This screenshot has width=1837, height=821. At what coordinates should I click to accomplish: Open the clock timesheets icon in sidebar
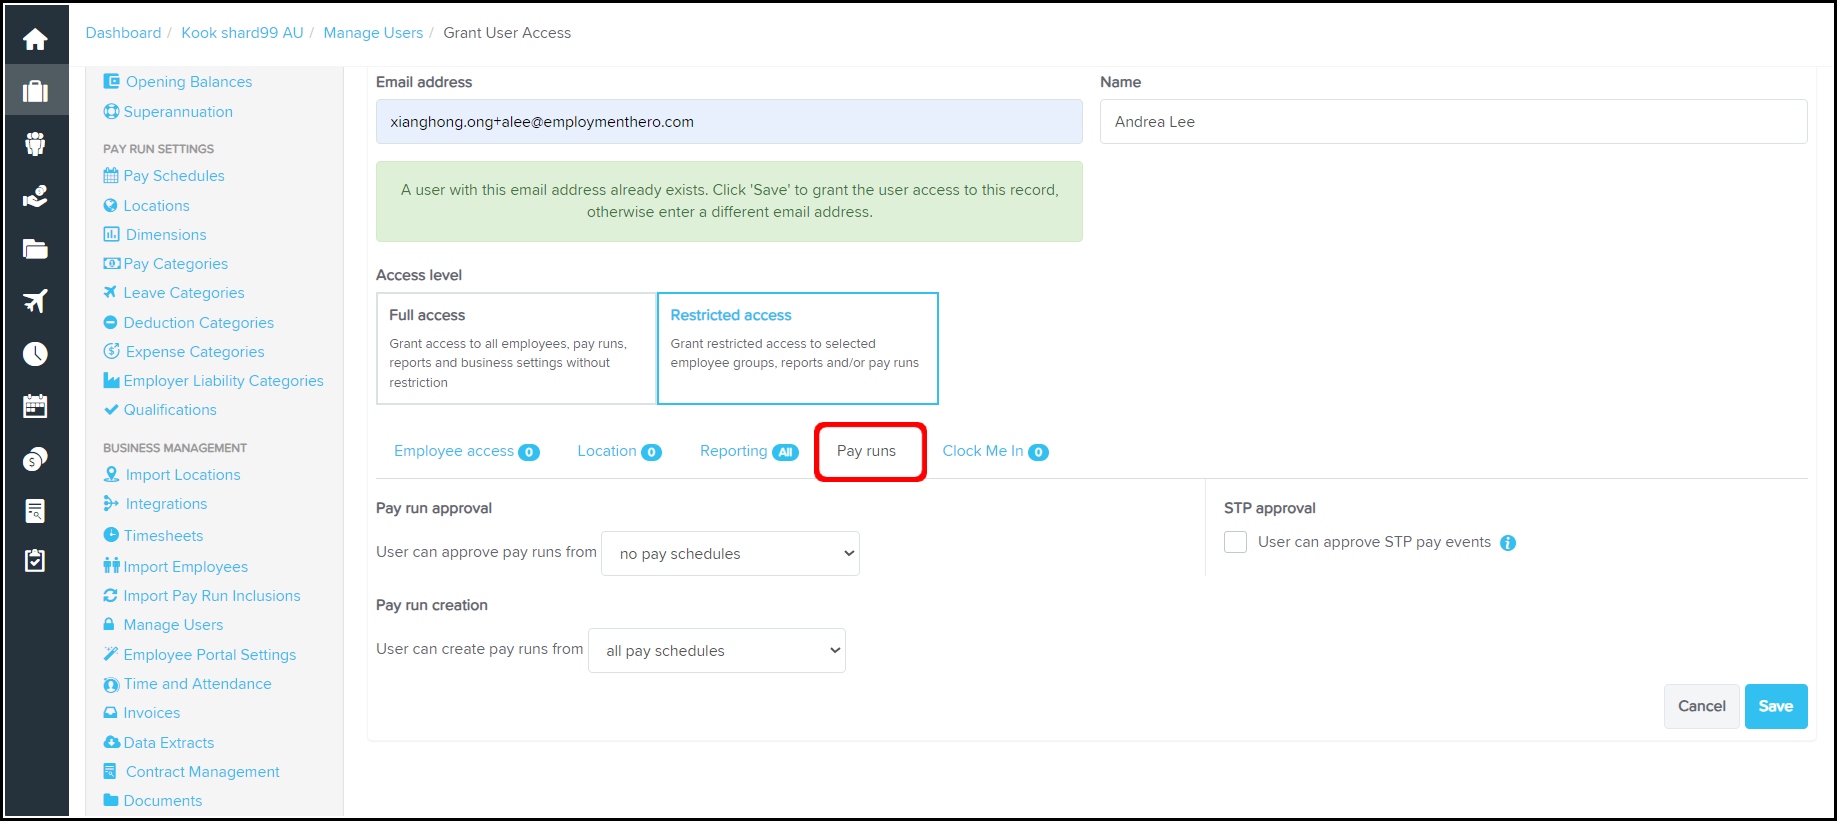pos(35,354)
